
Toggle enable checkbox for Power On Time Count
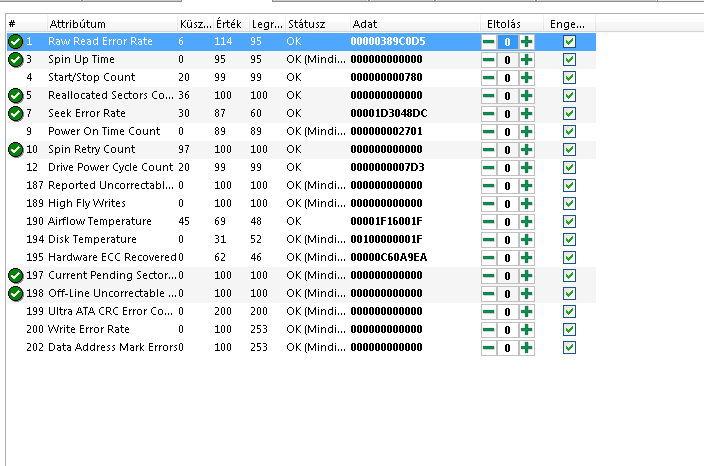569,132
